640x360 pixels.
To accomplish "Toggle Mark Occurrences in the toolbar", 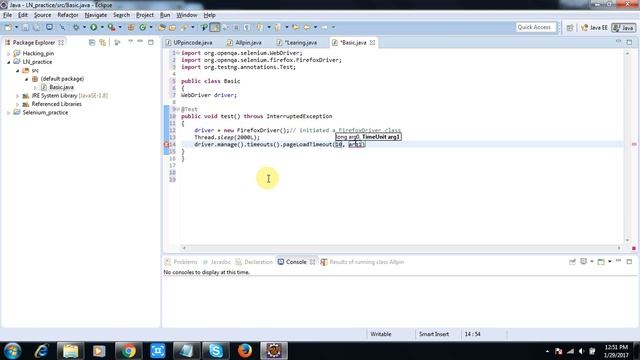I will click(215, 27).
